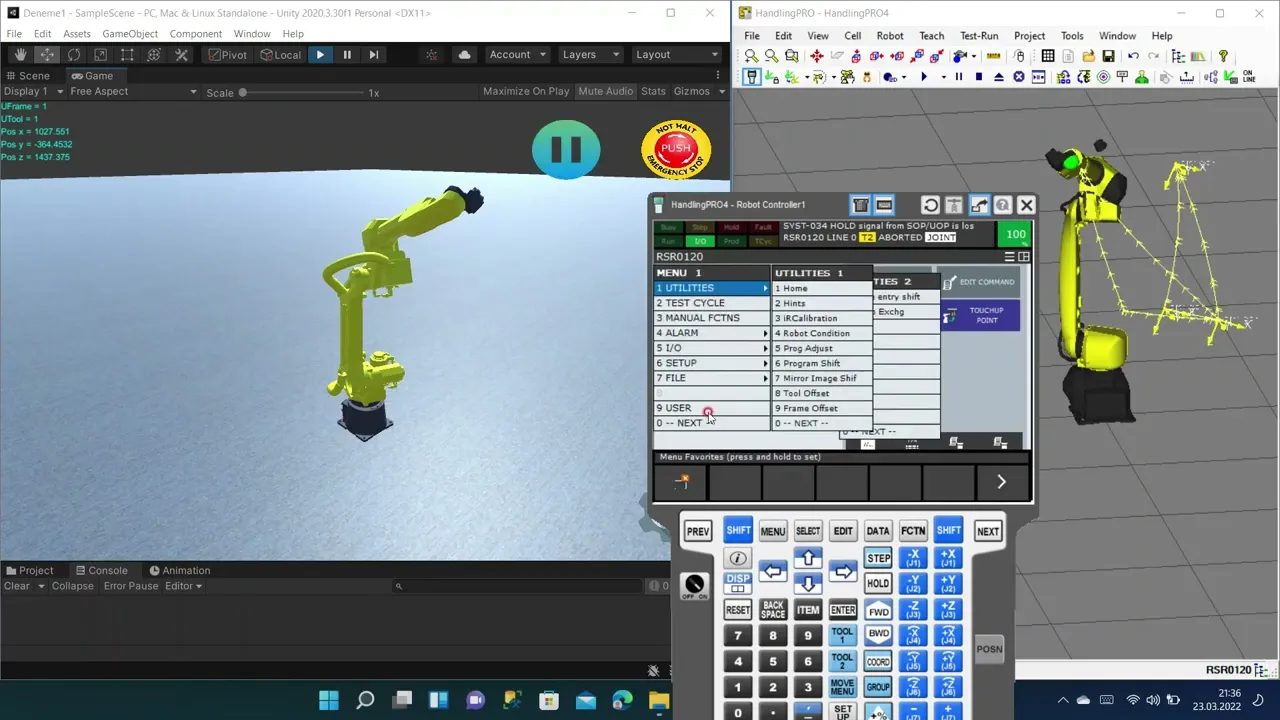Image resolution: width=1280 pixels, height=720 pixels.
Task: Open the Console Clear dropdown arrow
Action: click(41, 586)
